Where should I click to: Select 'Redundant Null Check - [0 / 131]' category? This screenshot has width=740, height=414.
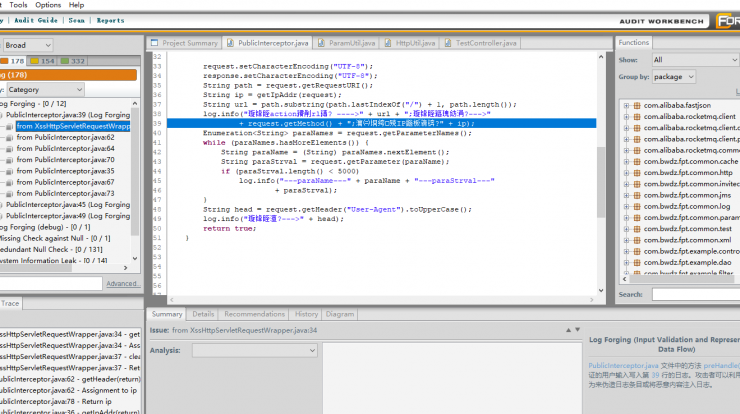(x=51, y=250)
